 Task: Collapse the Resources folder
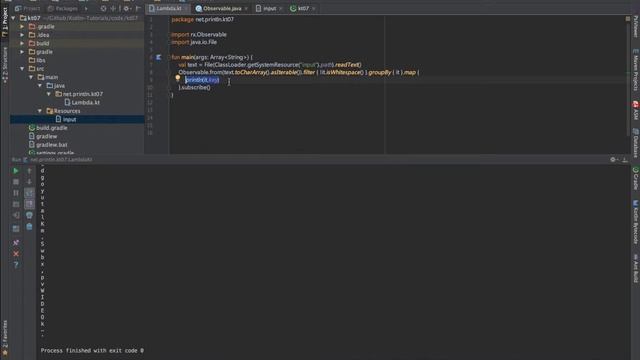[x=40, y=111]
